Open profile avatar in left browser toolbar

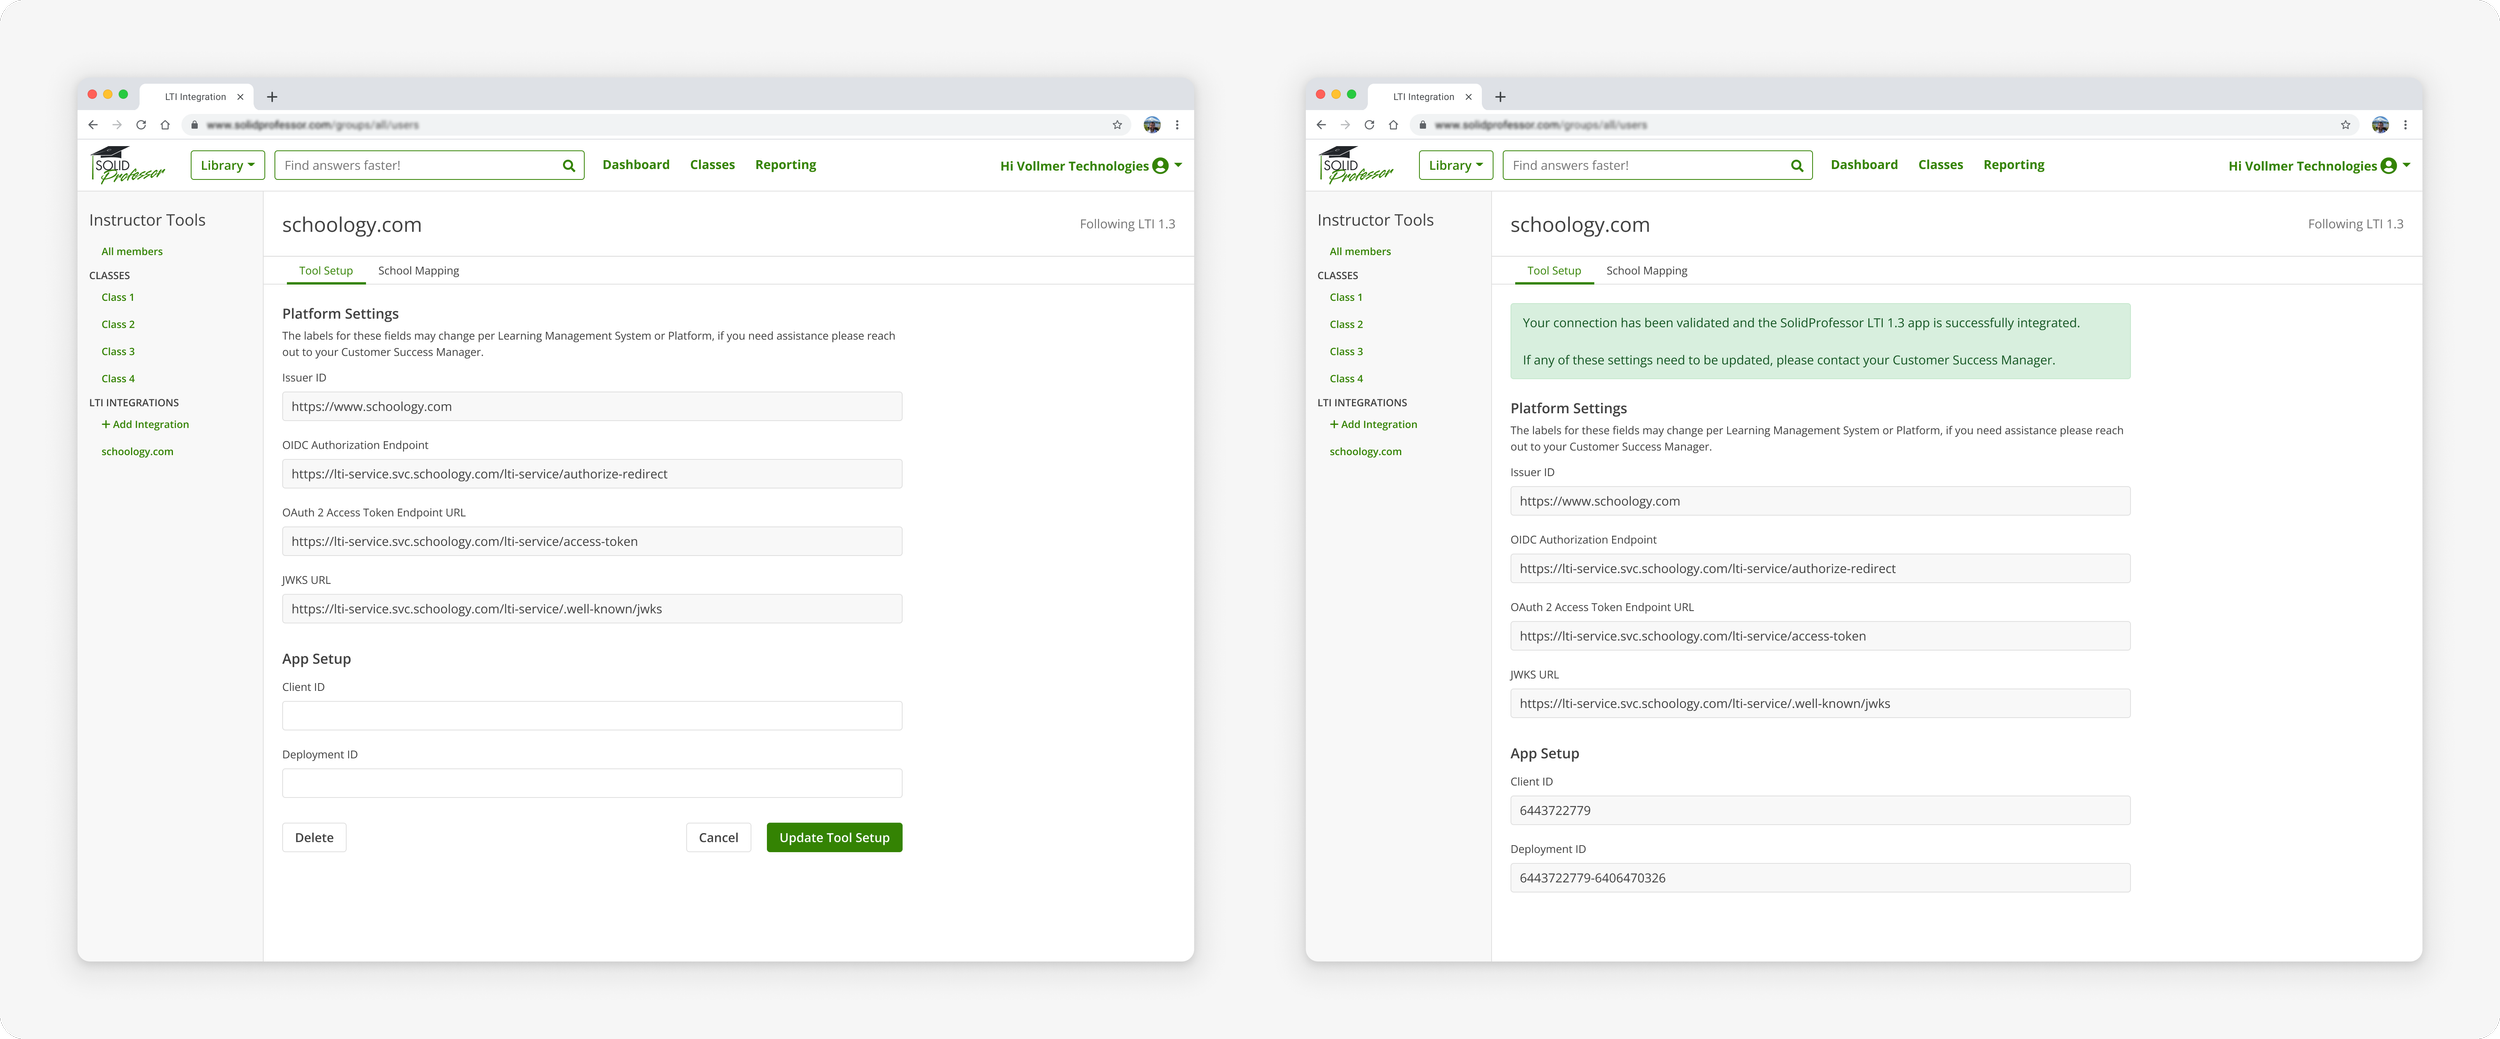[1152, 125]
